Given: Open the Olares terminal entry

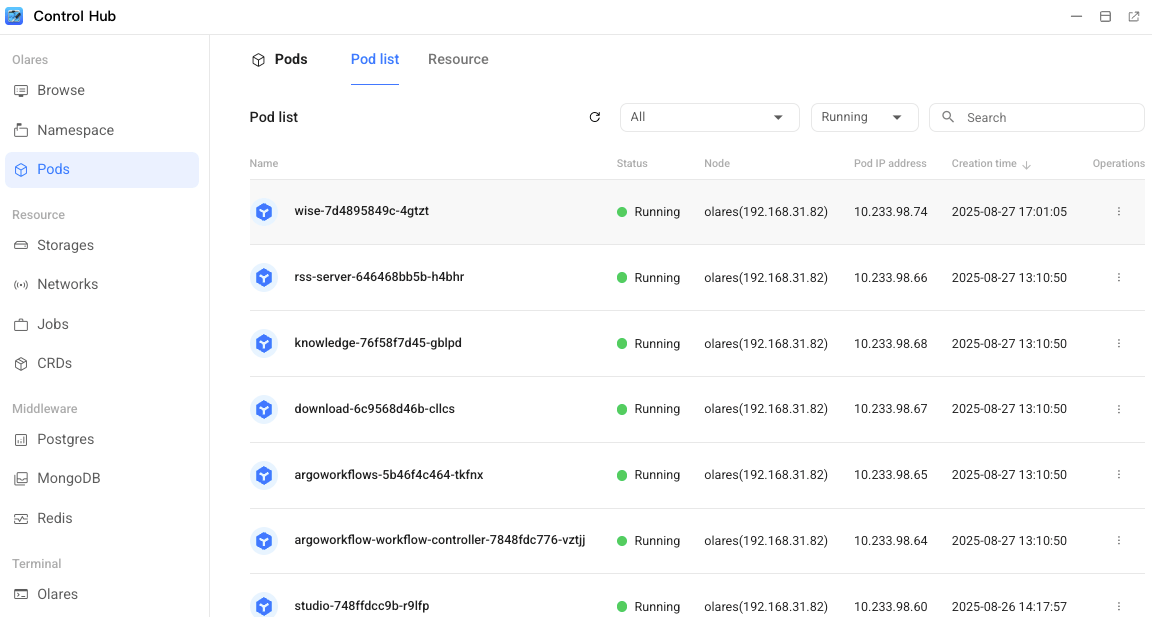Looking at the screenshot, I should pos(57,594).
